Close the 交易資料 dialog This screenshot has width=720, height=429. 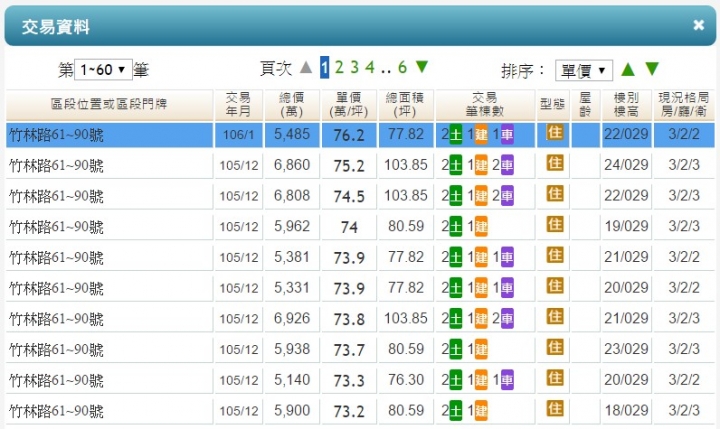pyautogui.click(x=698, y=25)
